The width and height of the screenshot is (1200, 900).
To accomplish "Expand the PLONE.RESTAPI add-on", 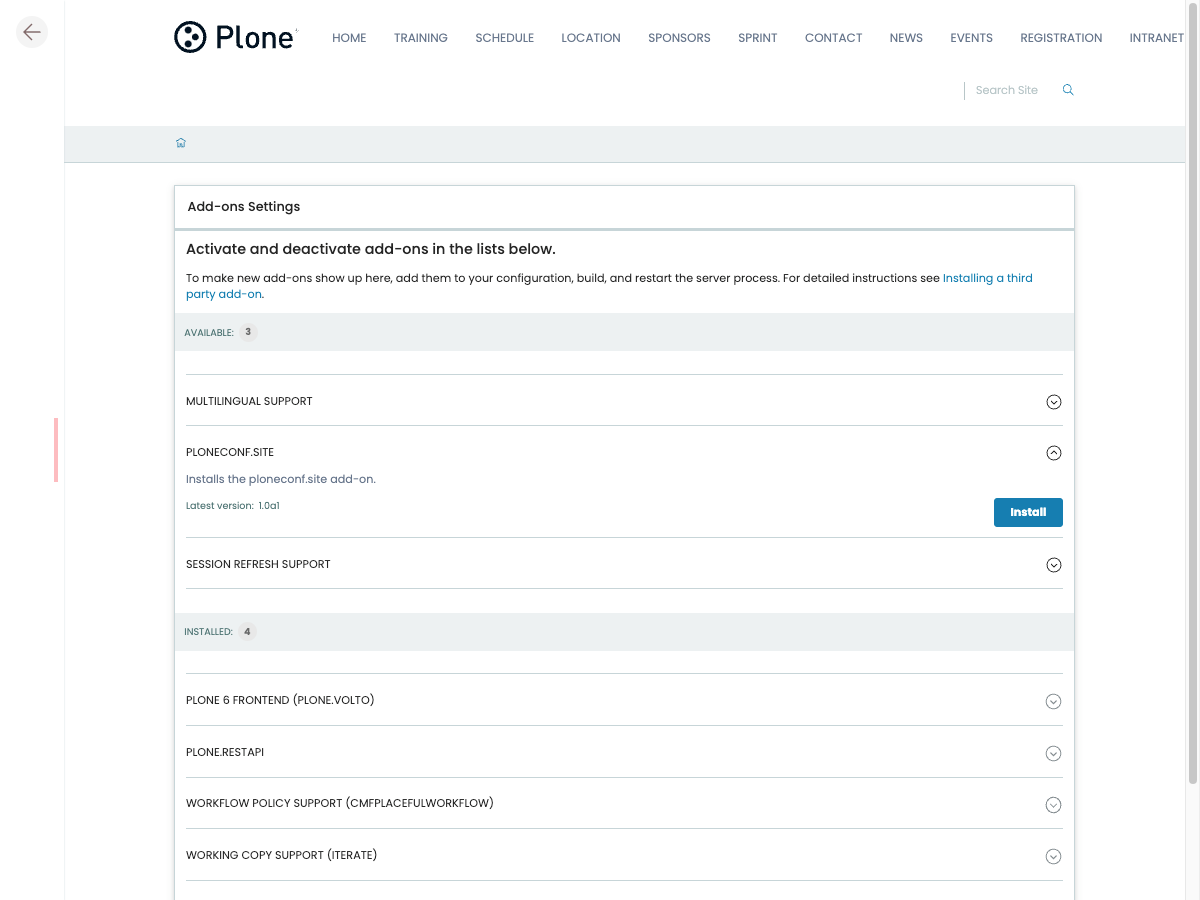I will click(x=1053, y=753).
